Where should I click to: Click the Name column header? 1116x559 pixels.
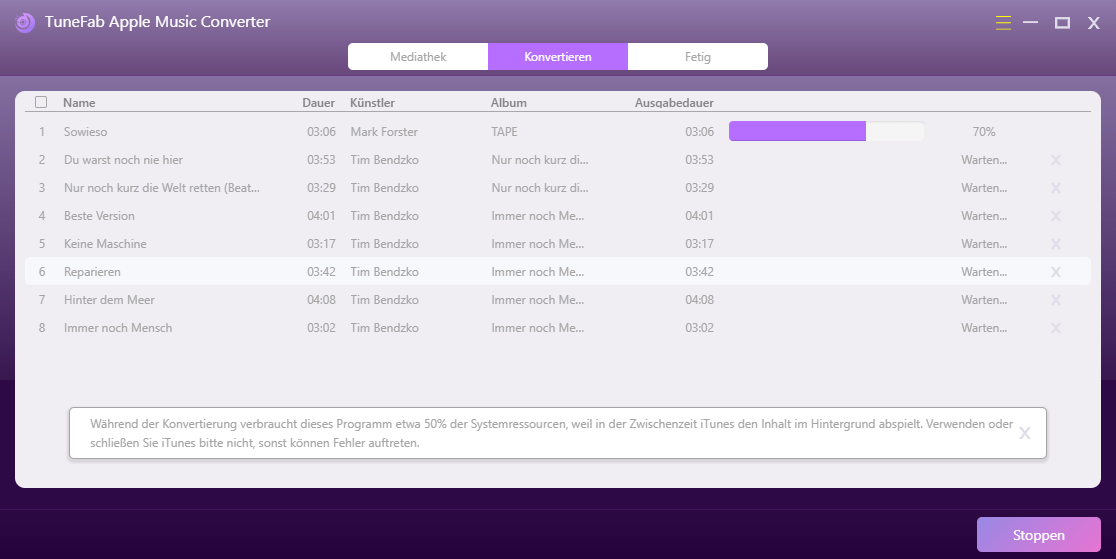pyautogui.click(x=79, y=103)
